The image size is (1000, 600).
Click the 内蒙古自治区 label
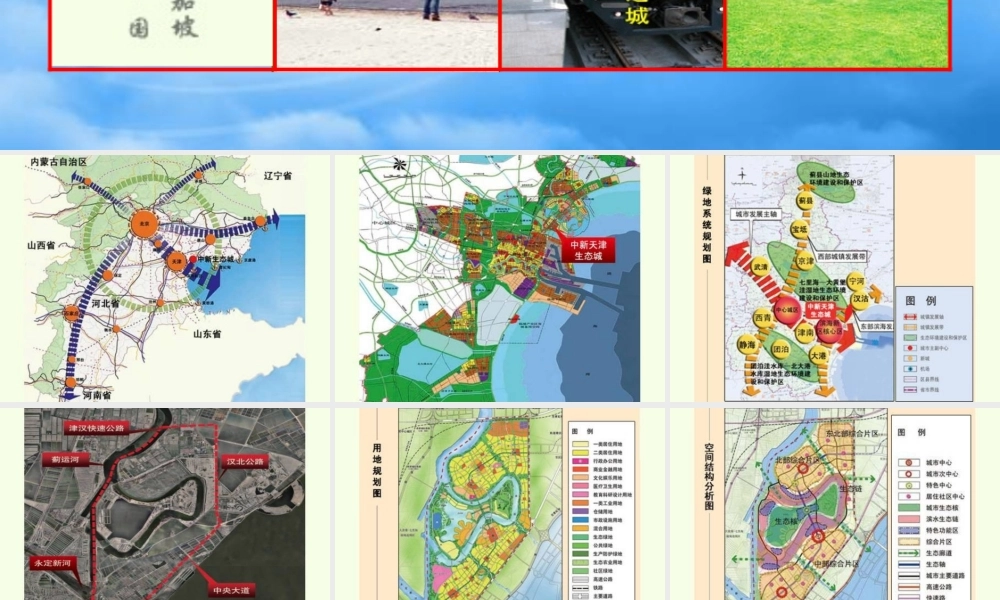pos(59,162)
